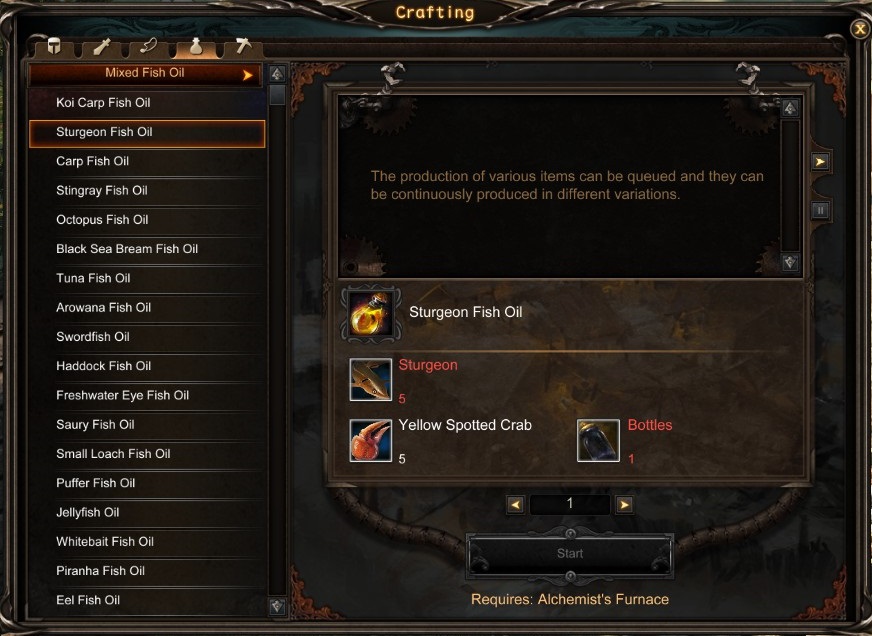
Task: Click the crafting quantity input field
Action: tap(569, 504)
